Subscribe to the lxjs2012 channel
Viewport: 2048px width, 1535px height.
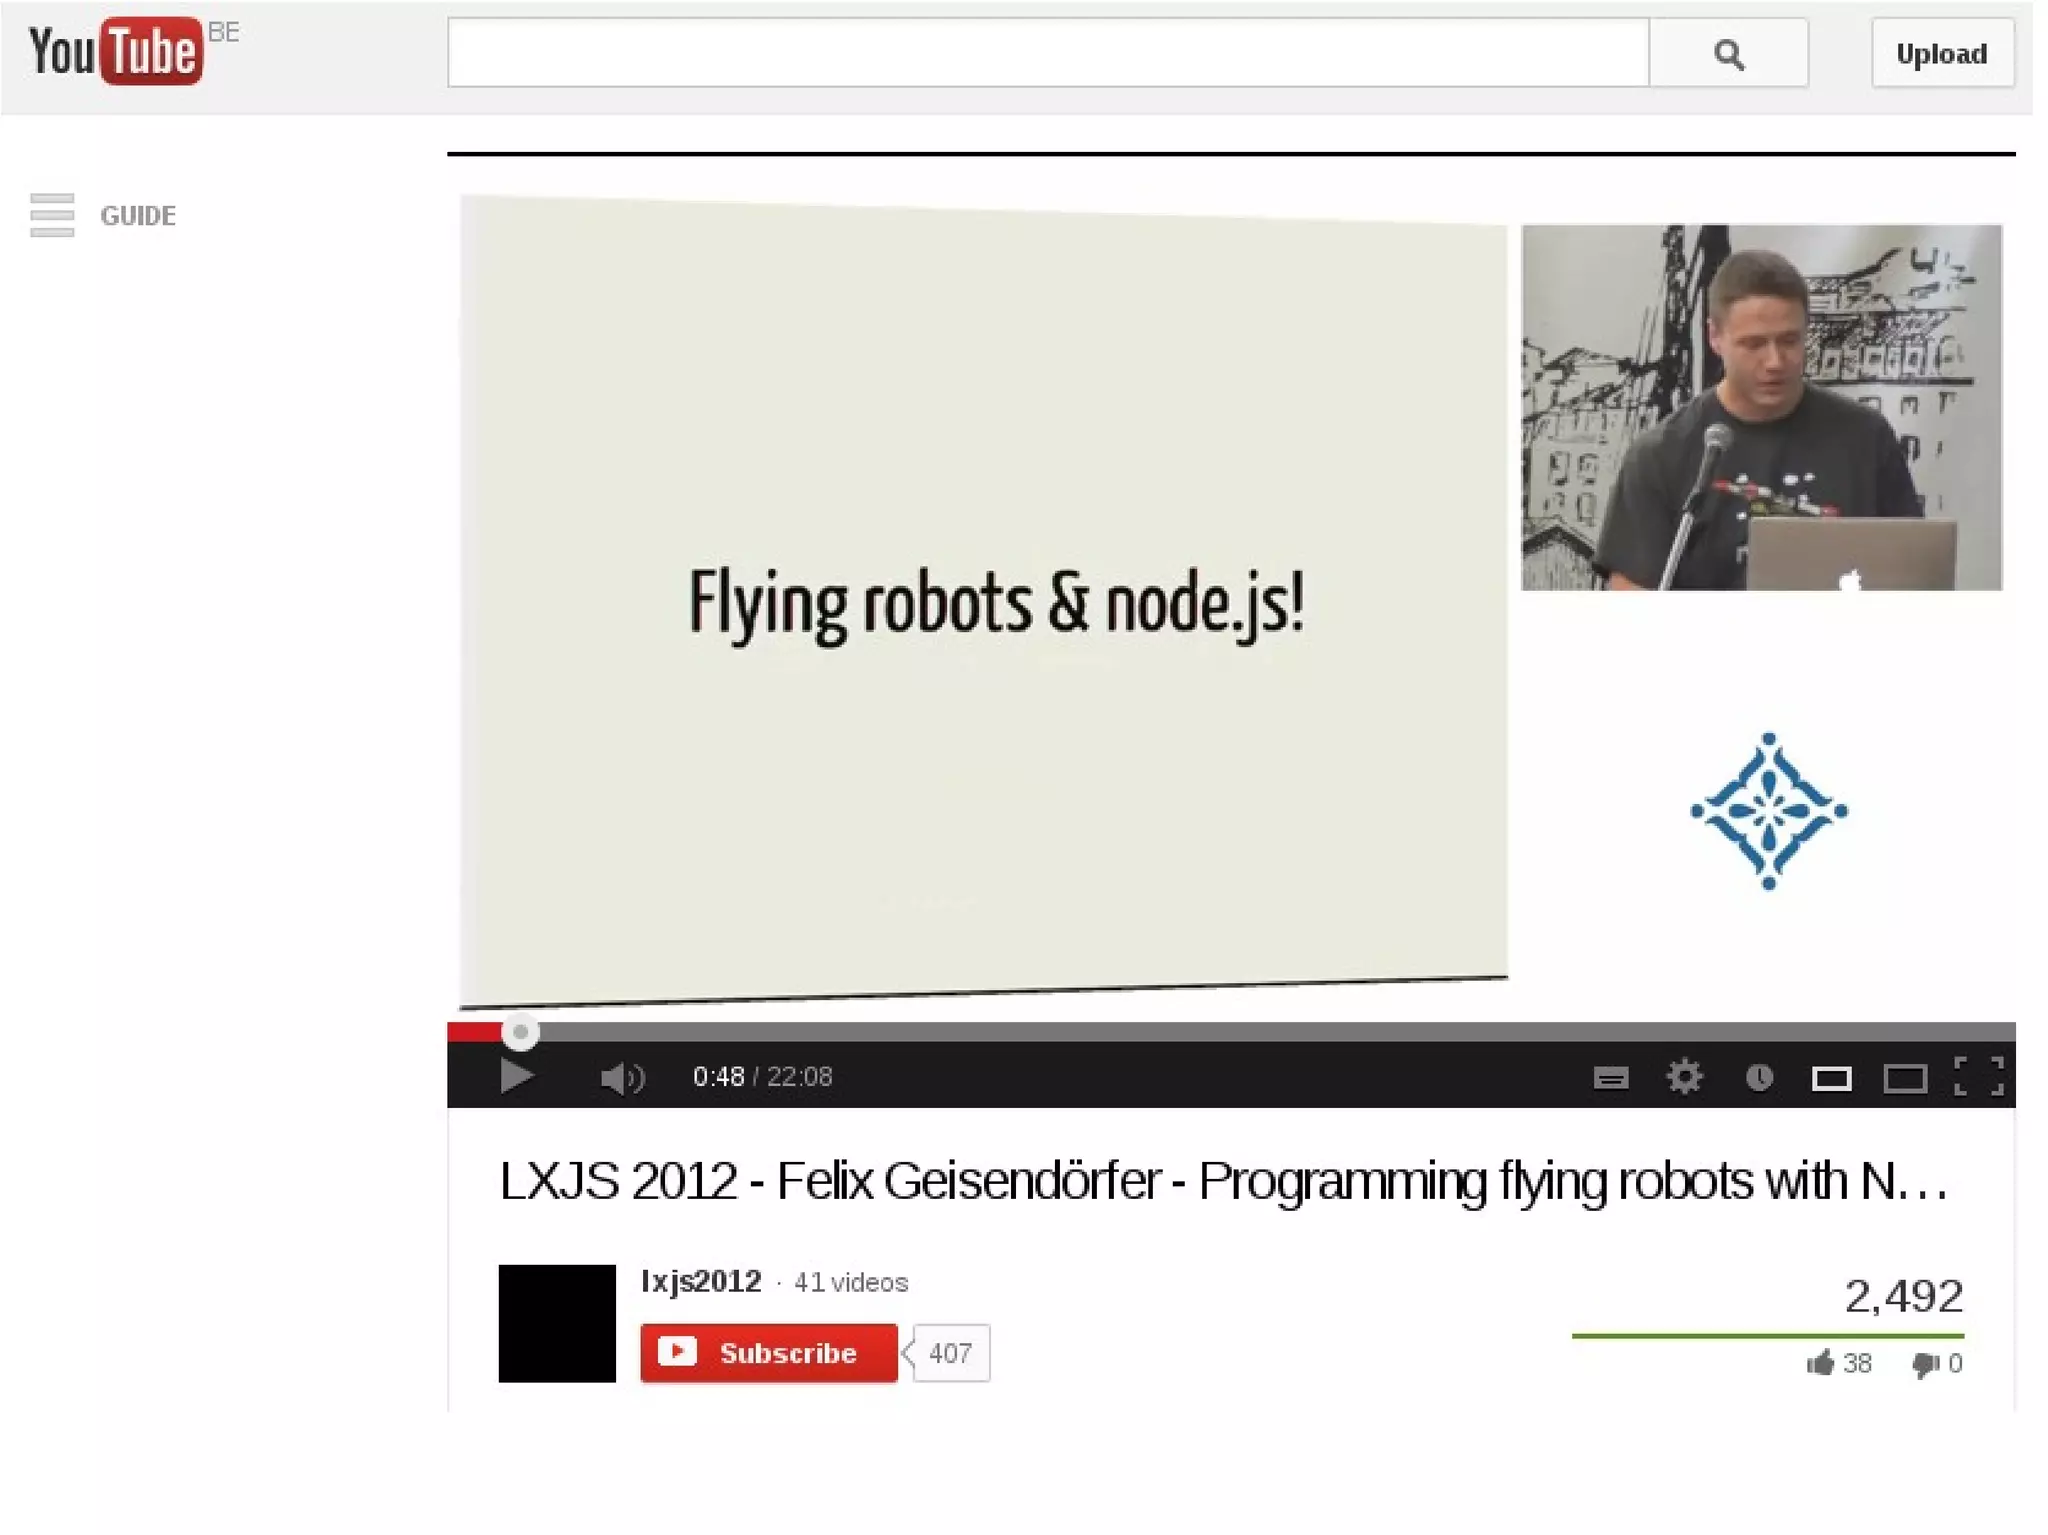[768, 1353]
